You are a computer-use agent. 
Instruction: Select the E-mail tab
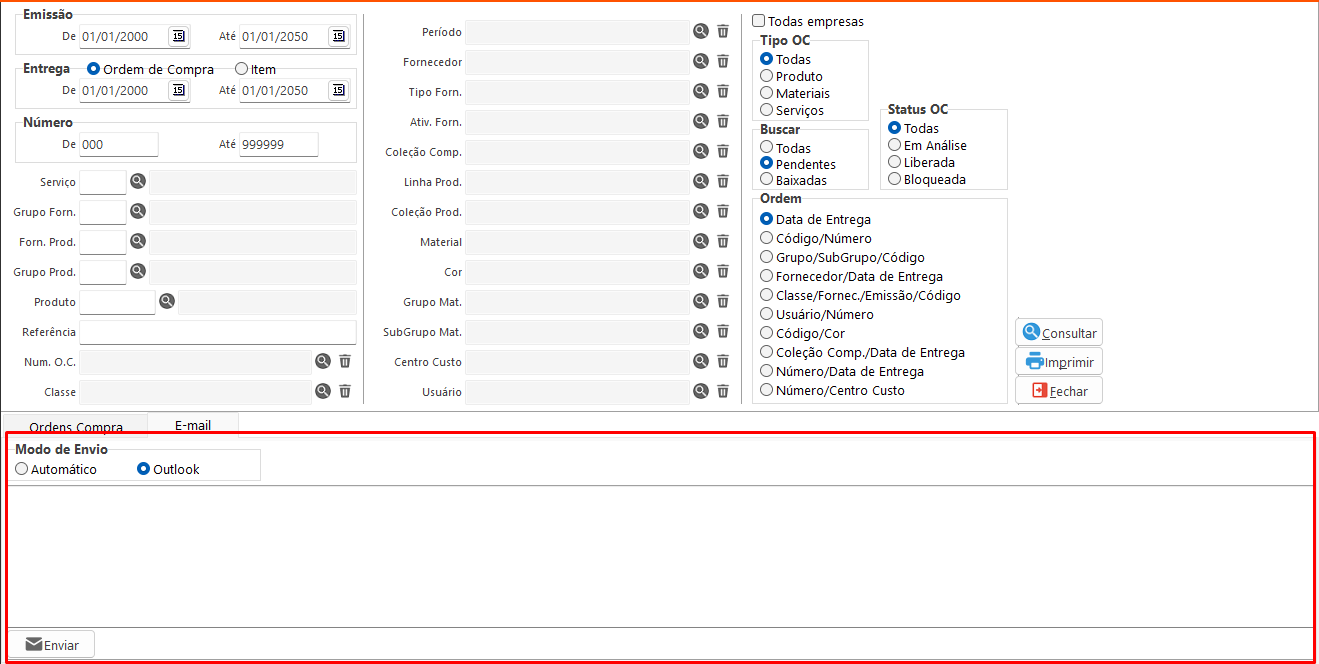pos(193,425)
